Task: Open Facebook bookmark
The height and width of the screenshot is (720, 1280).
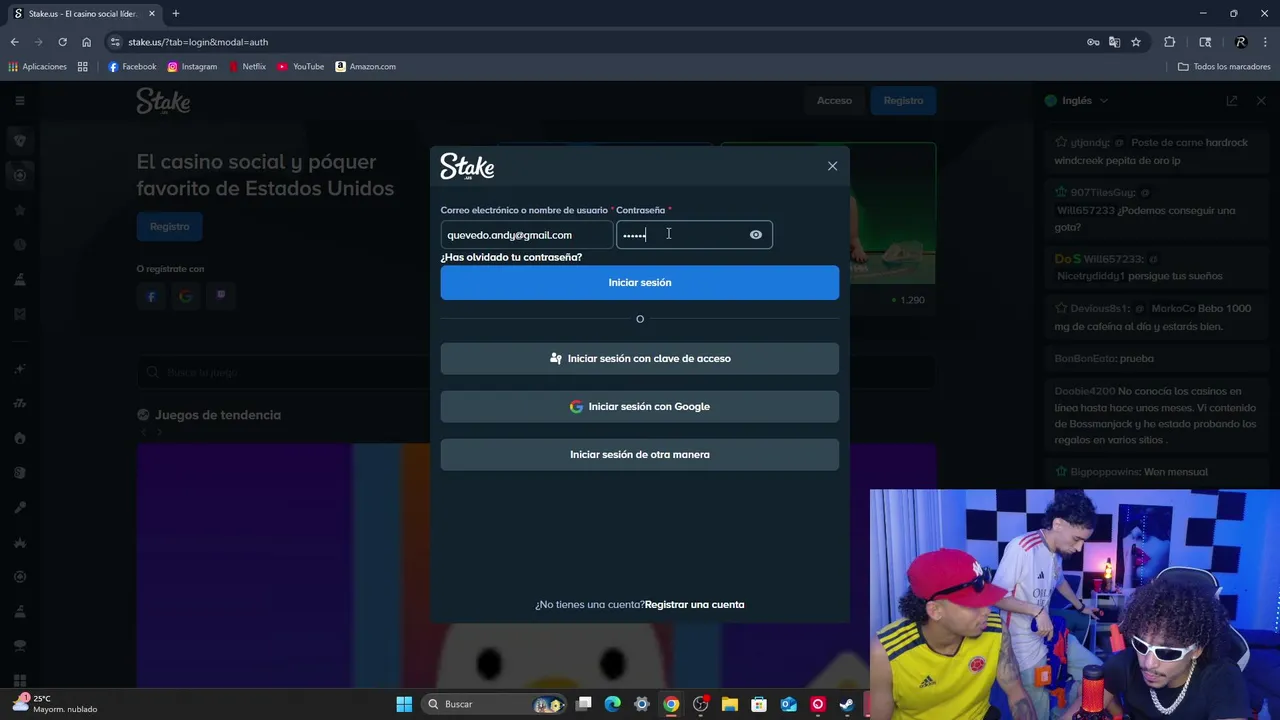Action: [x=132, y=67]
